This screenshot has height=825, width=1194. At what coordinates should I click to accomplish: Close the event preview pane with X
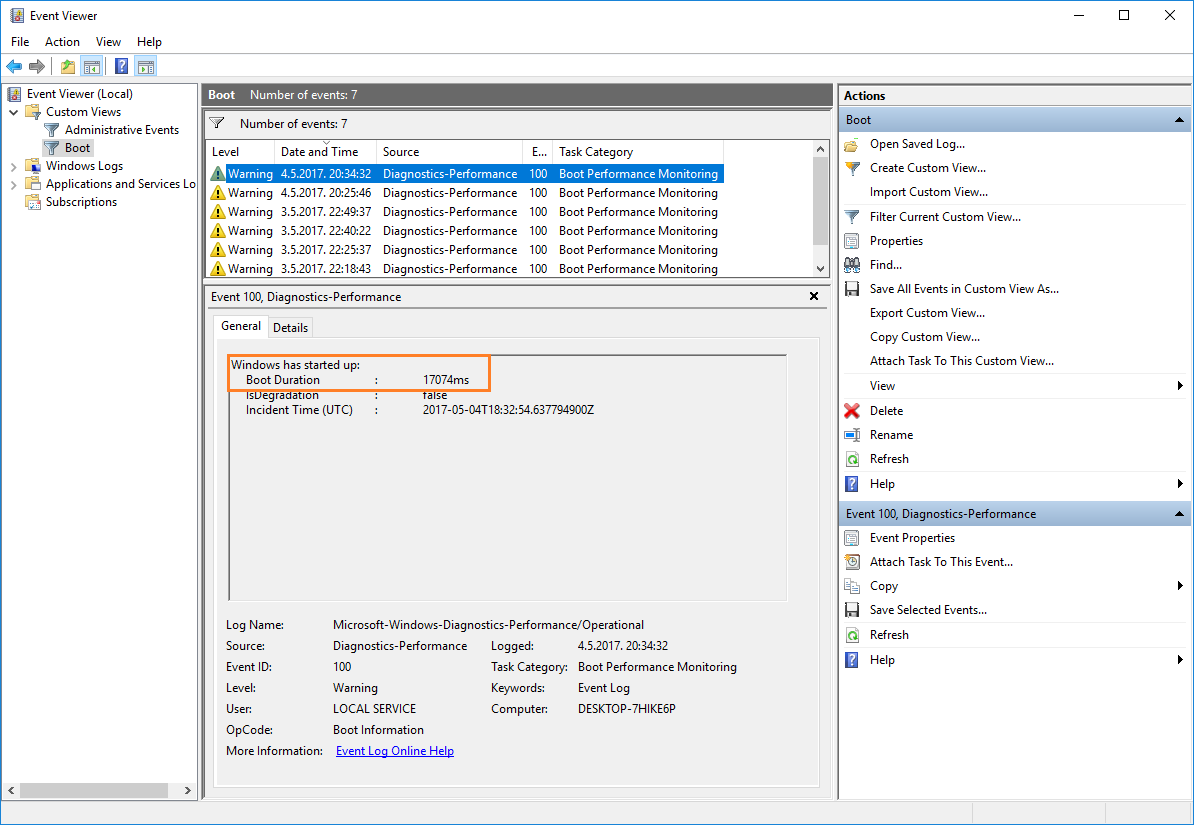[x=814, y=297]
